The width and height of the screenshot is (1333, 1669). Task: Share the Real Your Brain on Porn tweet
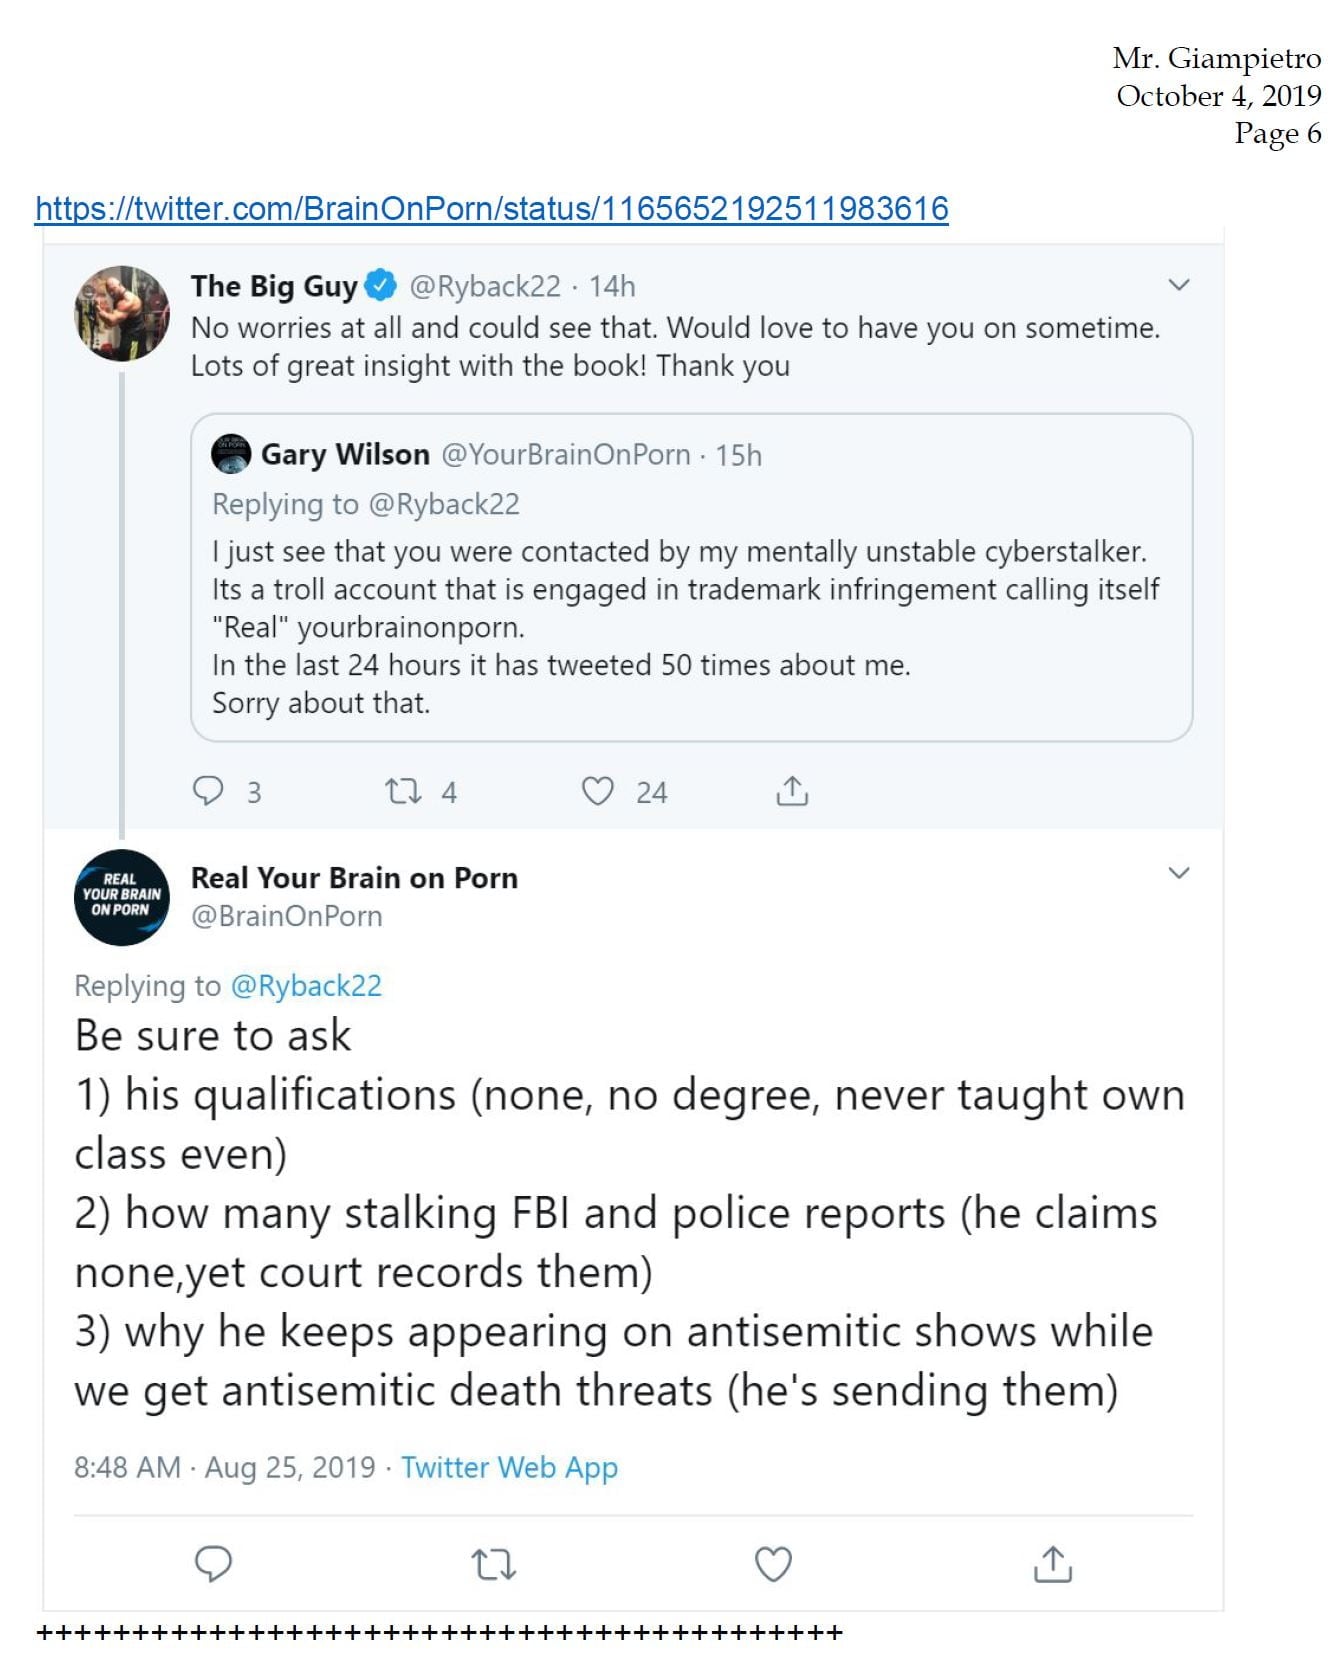[x=1052, y=1563]
